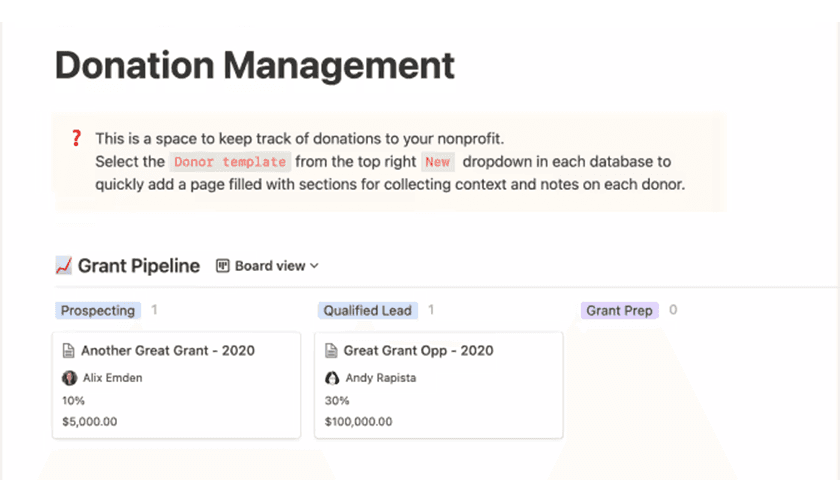The height and width of the screenshot is (480, 840).
Task: Click Alix Emden's avatar photo
Action: tap(69, 378)
